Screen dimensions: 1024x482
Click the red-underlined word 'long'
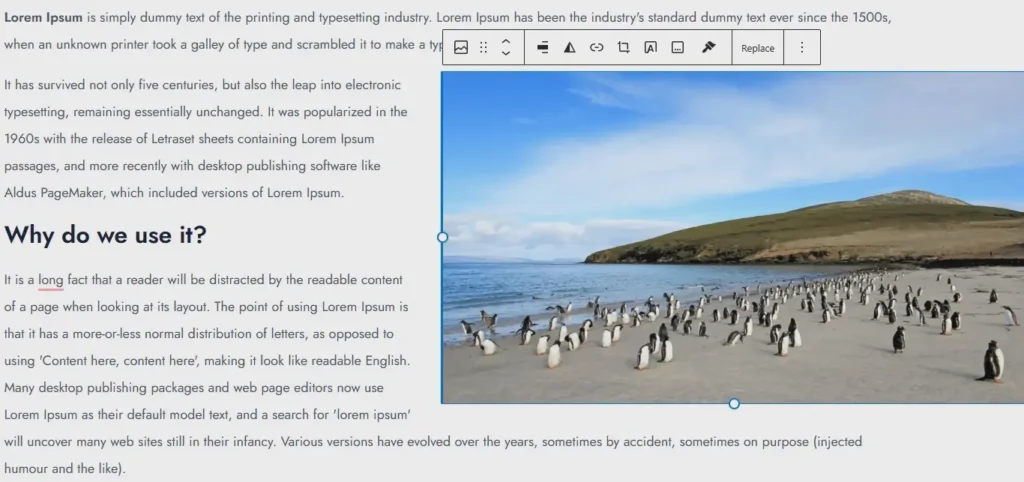tap(51, 280)
